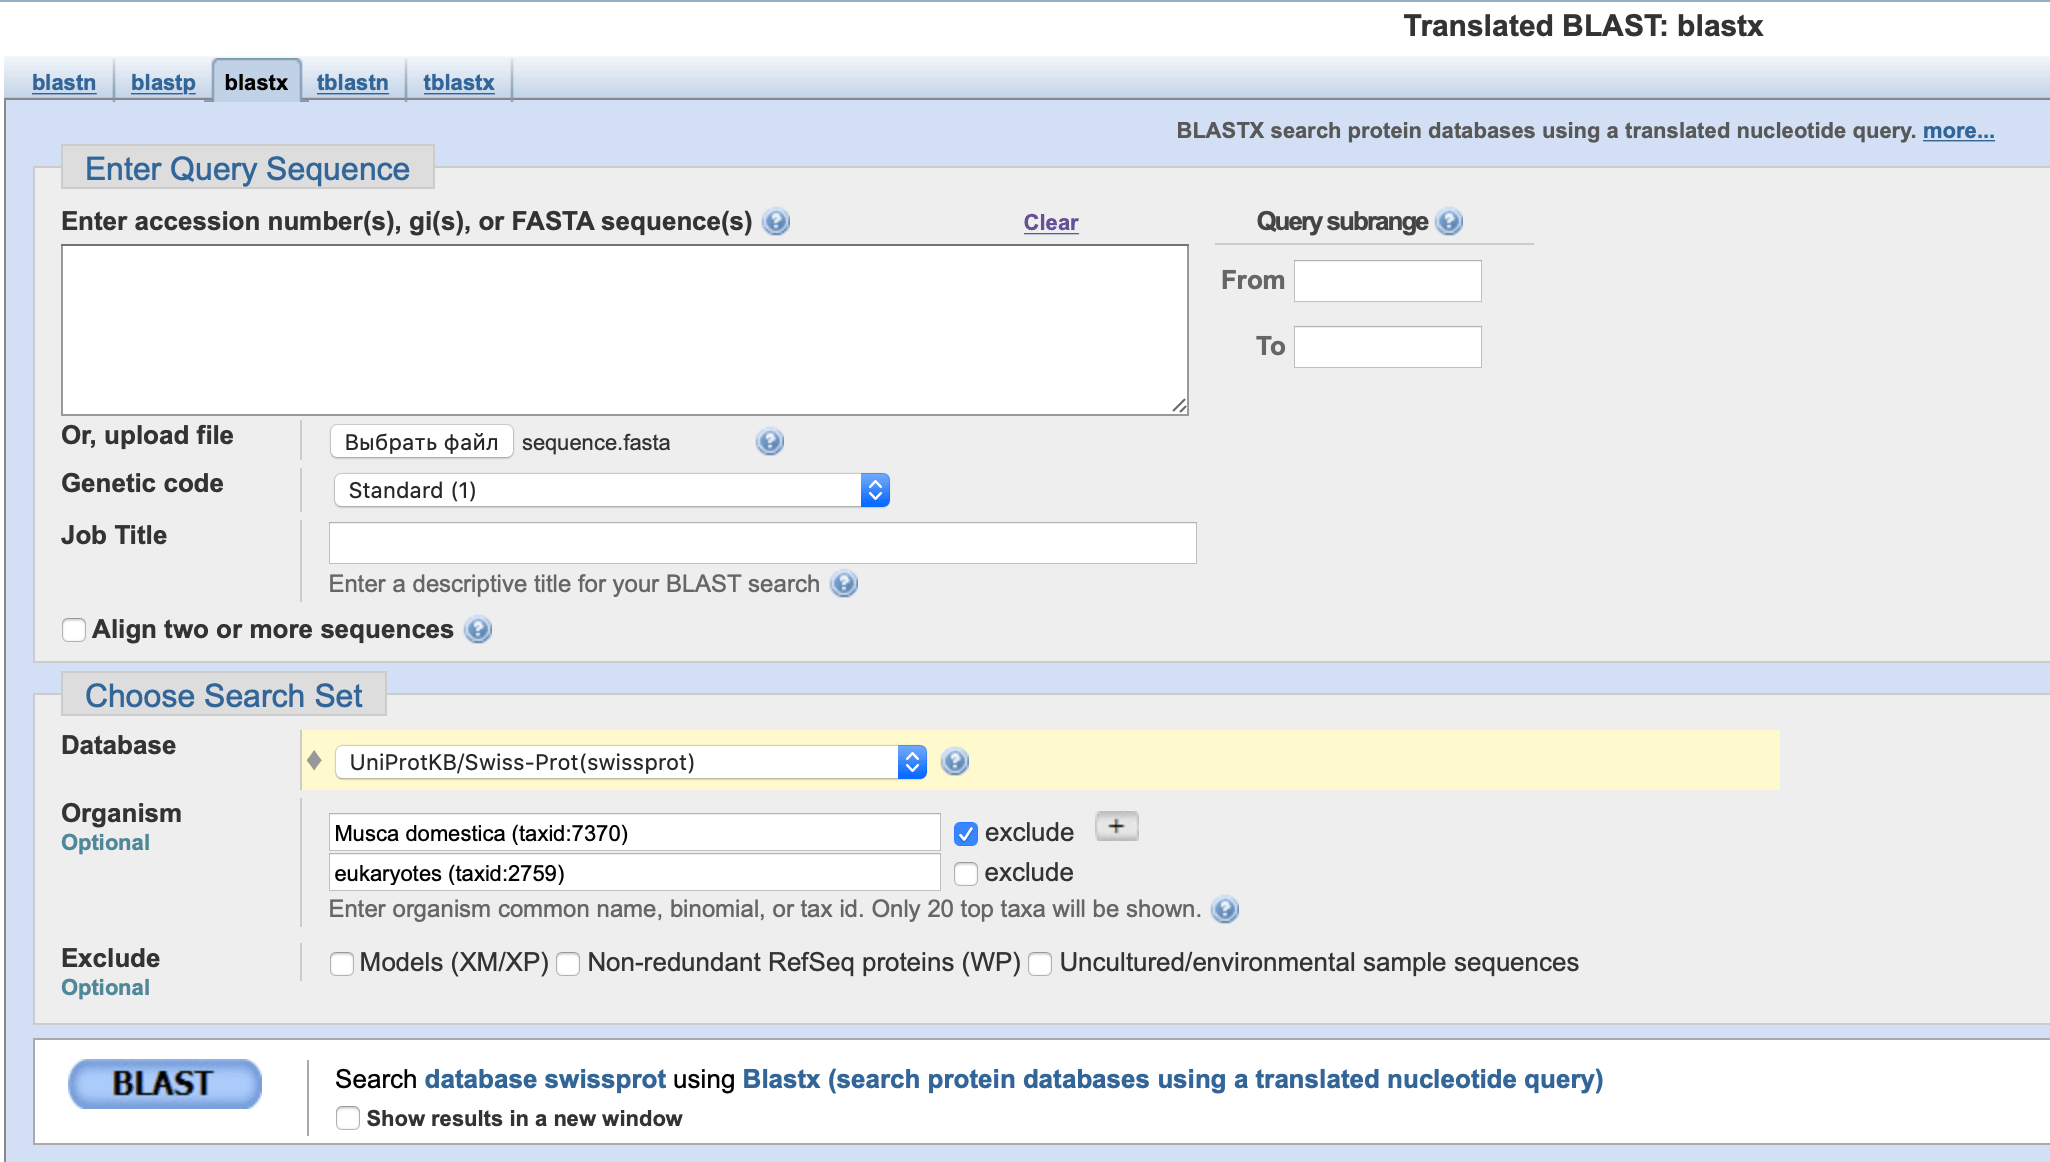The height and width of the screenshot is (1162, 2050).
Task: Enable Show results in a new window
Action: [x=348, y=1118]
